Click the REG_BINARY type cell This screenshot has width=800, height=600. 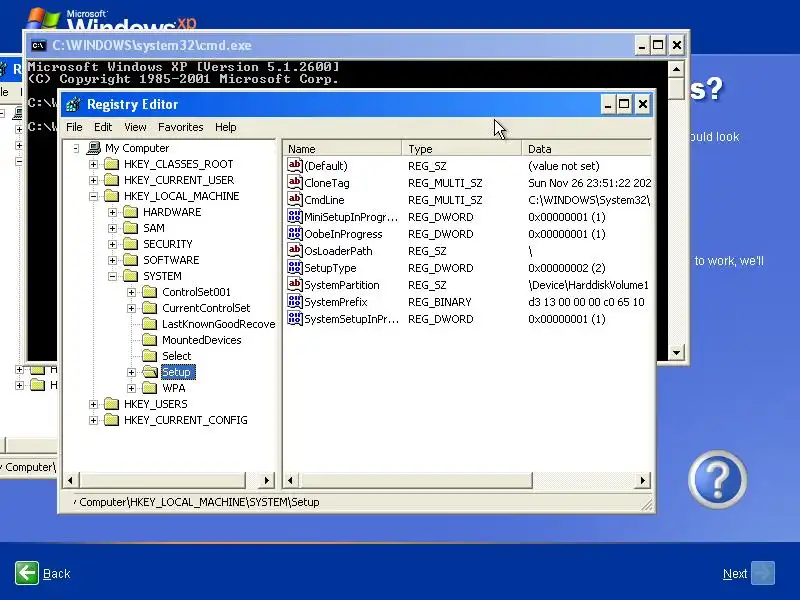pos(440,302)
